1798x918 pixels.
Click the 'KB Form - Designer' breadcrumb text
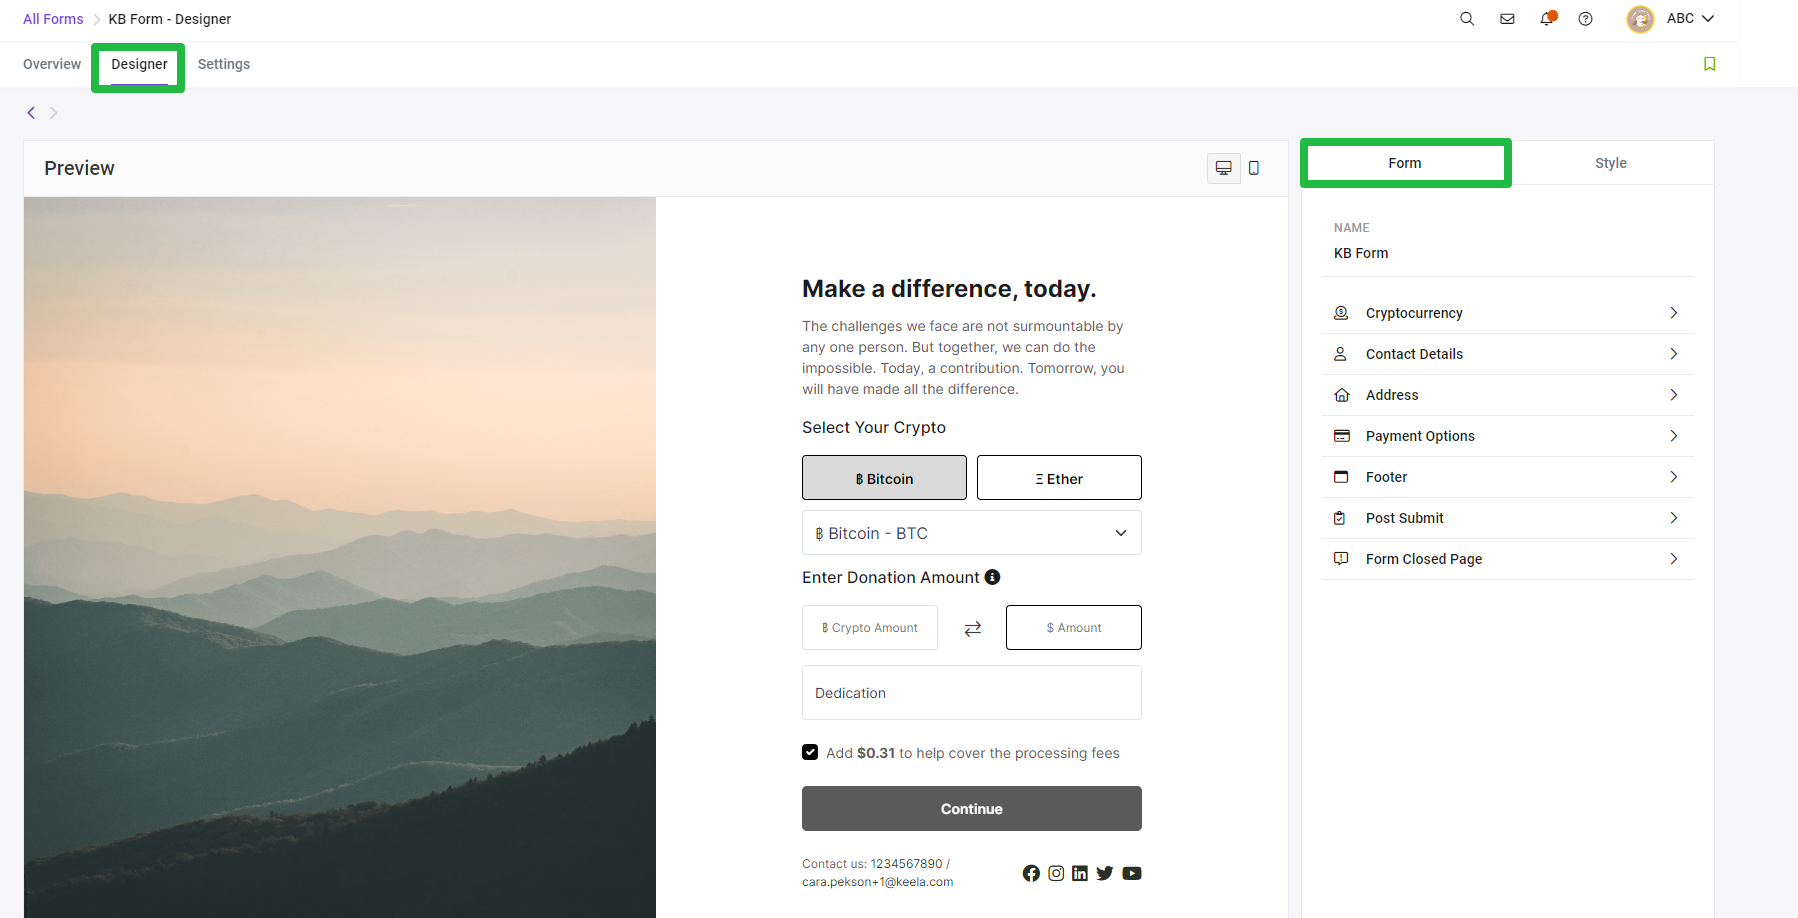click(x=170, y=19)
